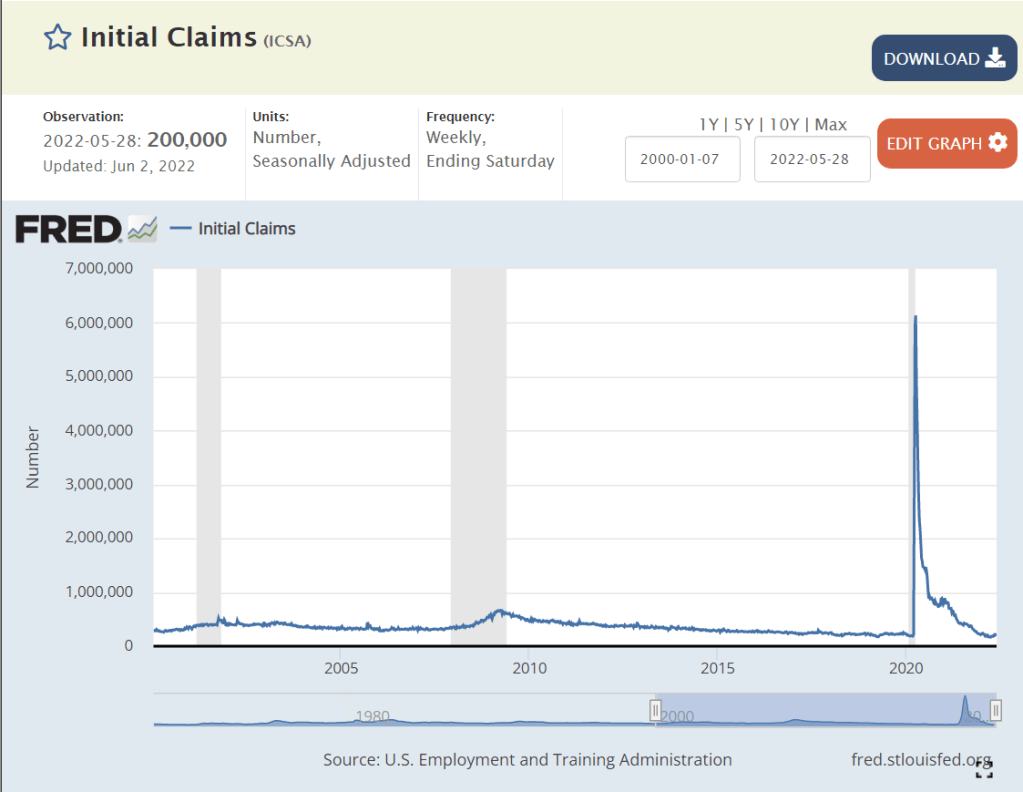Click the 1980 area in timeline navigator

point(372,715)
